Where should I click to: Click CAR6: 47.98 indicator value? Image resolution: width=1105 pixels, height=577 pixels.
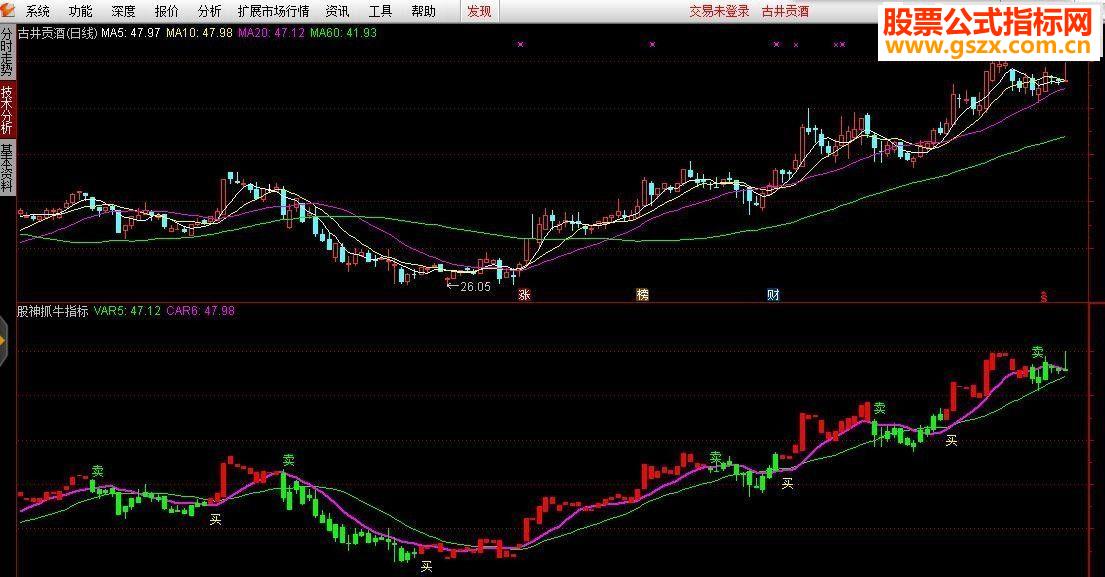(x=201, y=311)
